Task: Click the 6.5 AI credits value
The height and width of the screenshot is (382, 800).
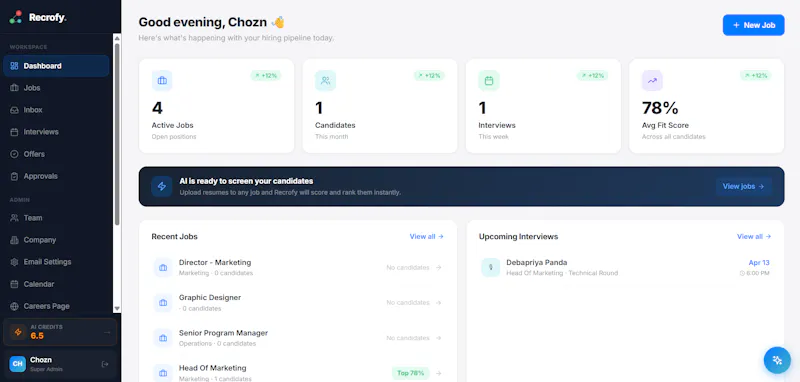Action: [37, 336]
